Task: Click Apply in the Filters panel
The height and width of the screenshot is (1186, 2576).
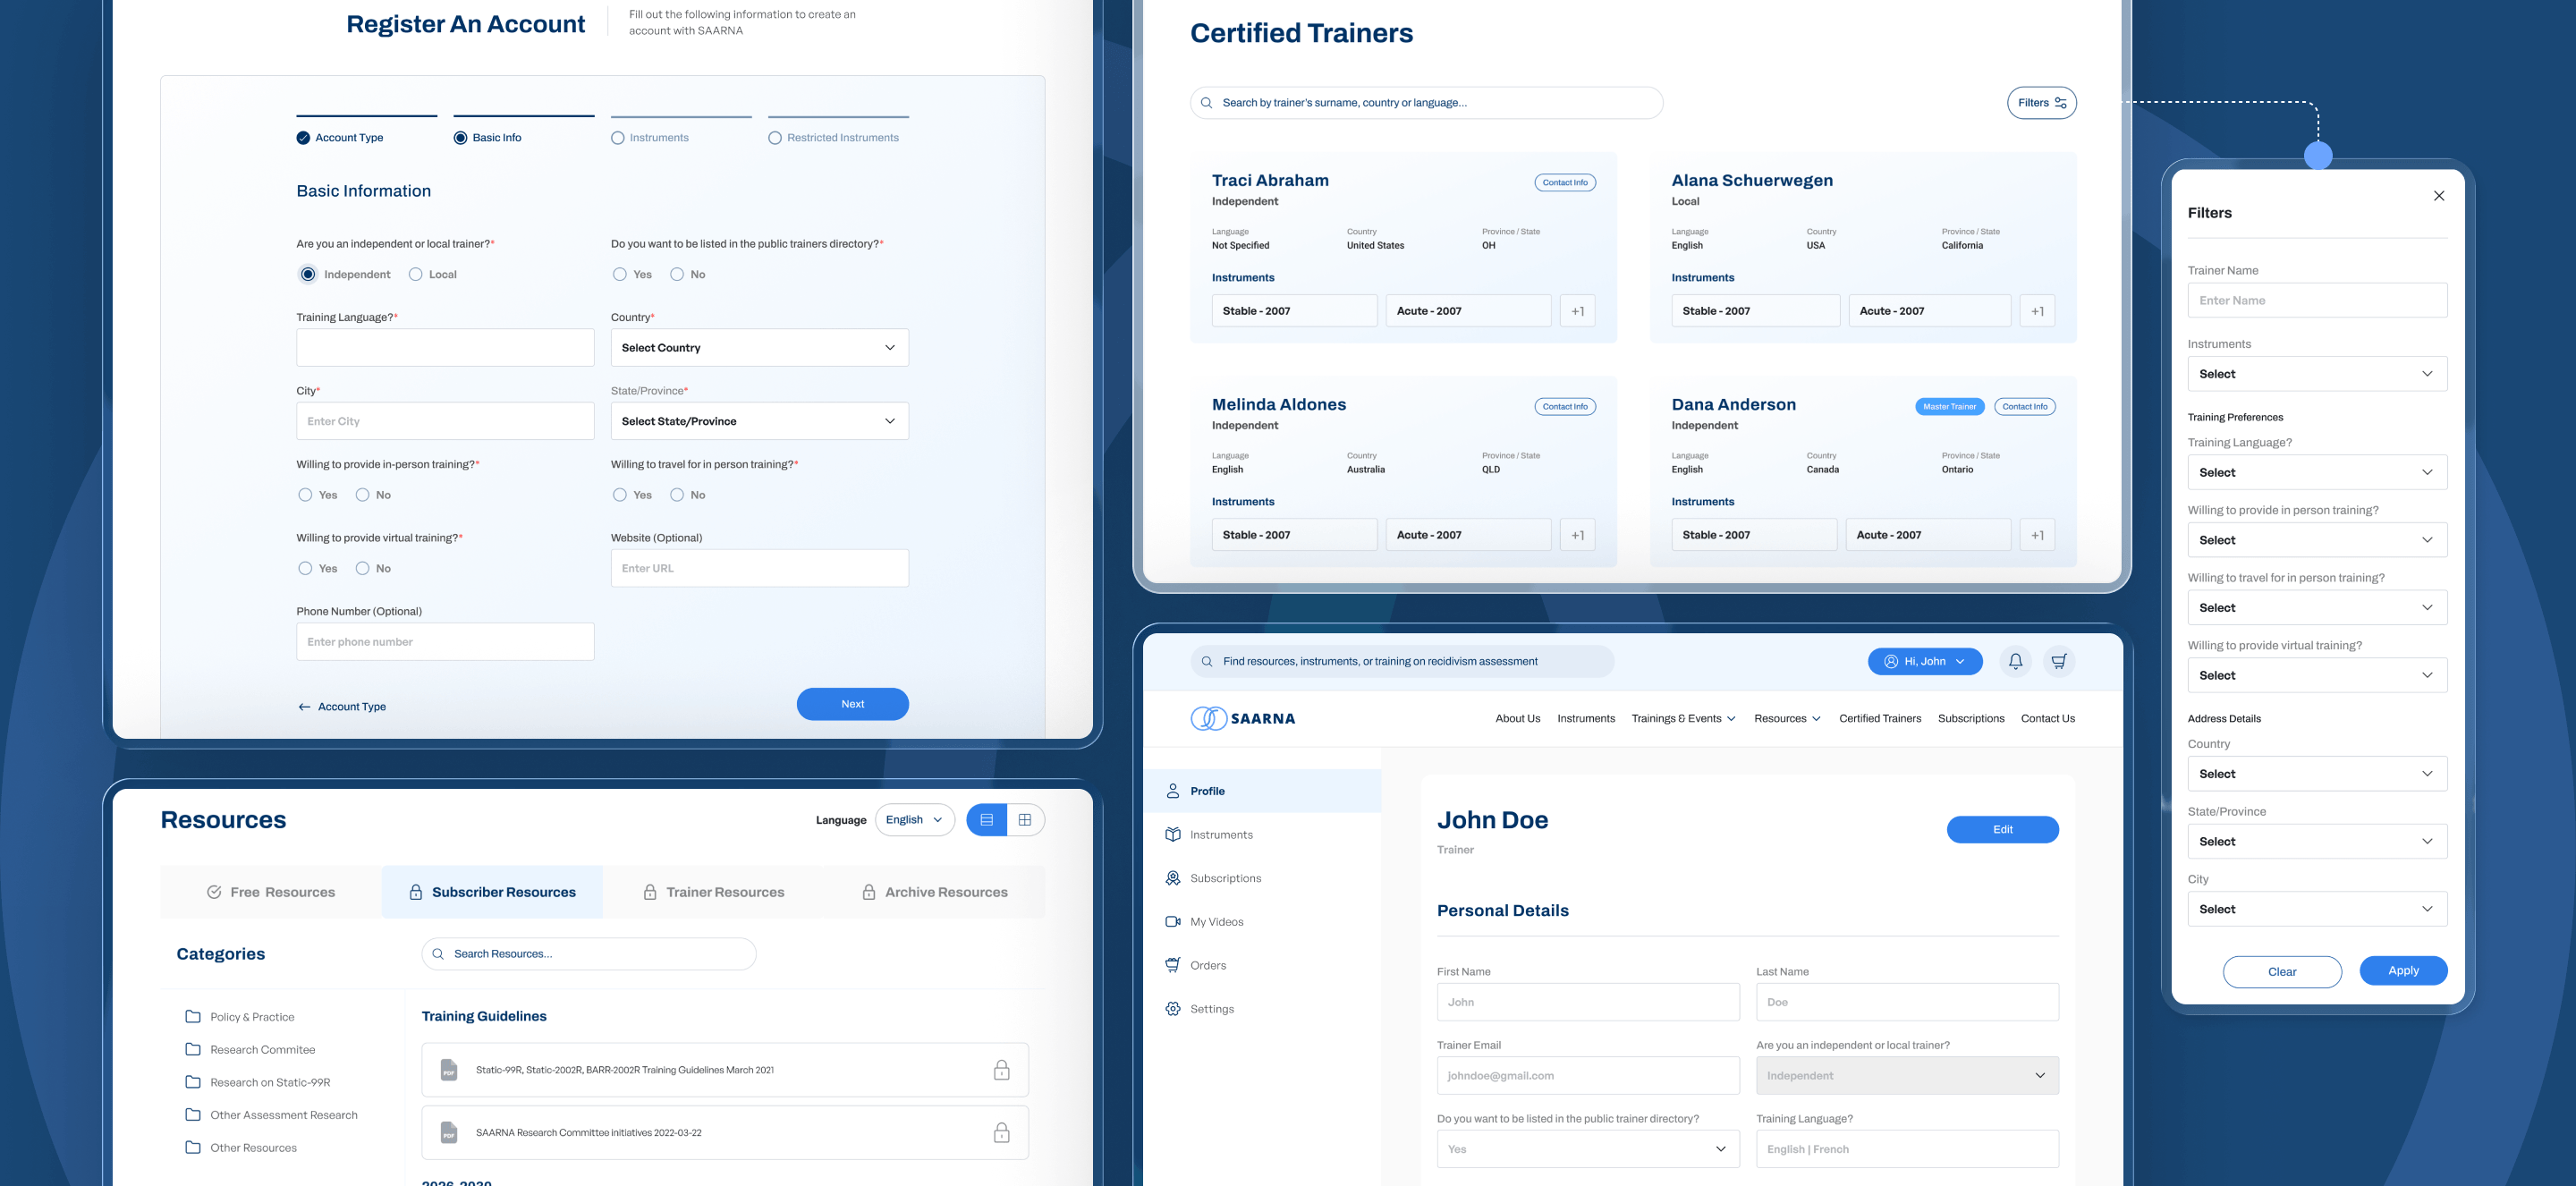Action: click(x=2404, y=971)
